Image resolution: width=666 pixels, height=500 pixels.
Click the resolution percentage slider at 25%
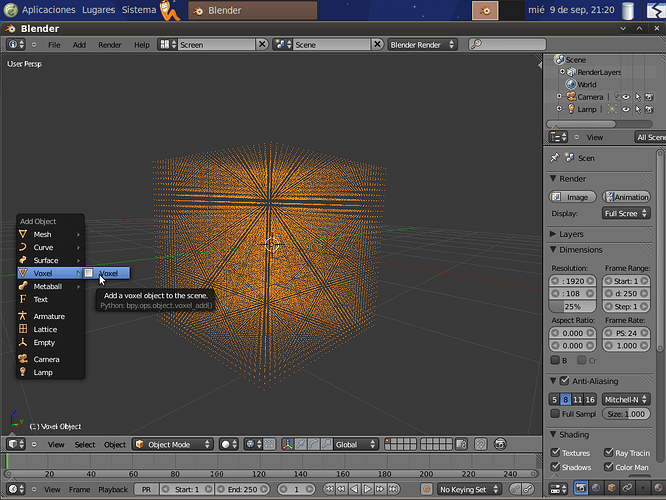573,306
